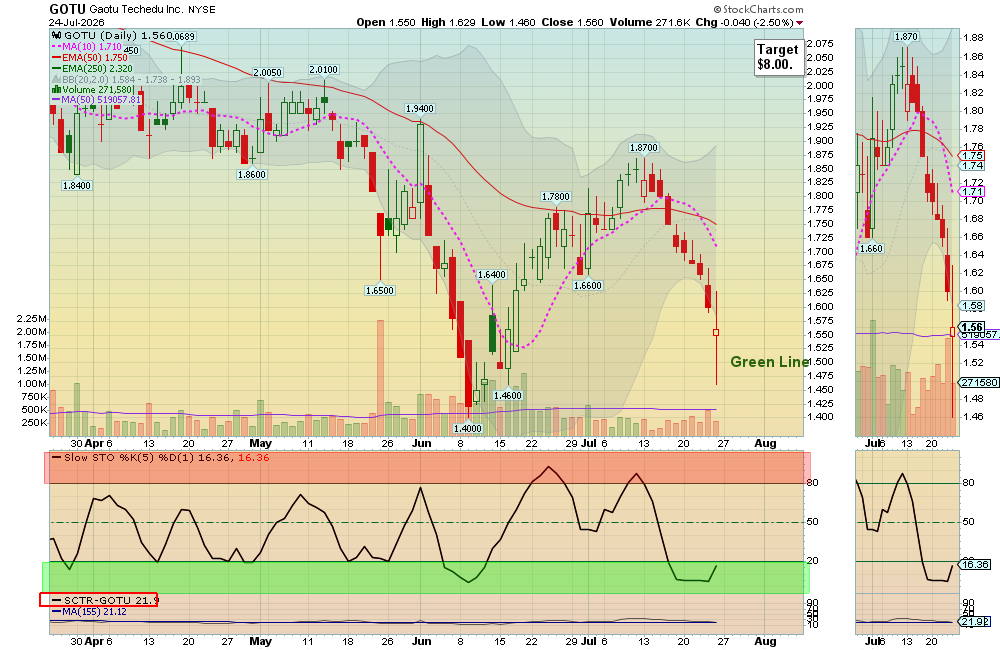Viewport: 1000px width, 650px height.
Task: Click the magenta MA(10) legend line sample
Action: (56, 47)
